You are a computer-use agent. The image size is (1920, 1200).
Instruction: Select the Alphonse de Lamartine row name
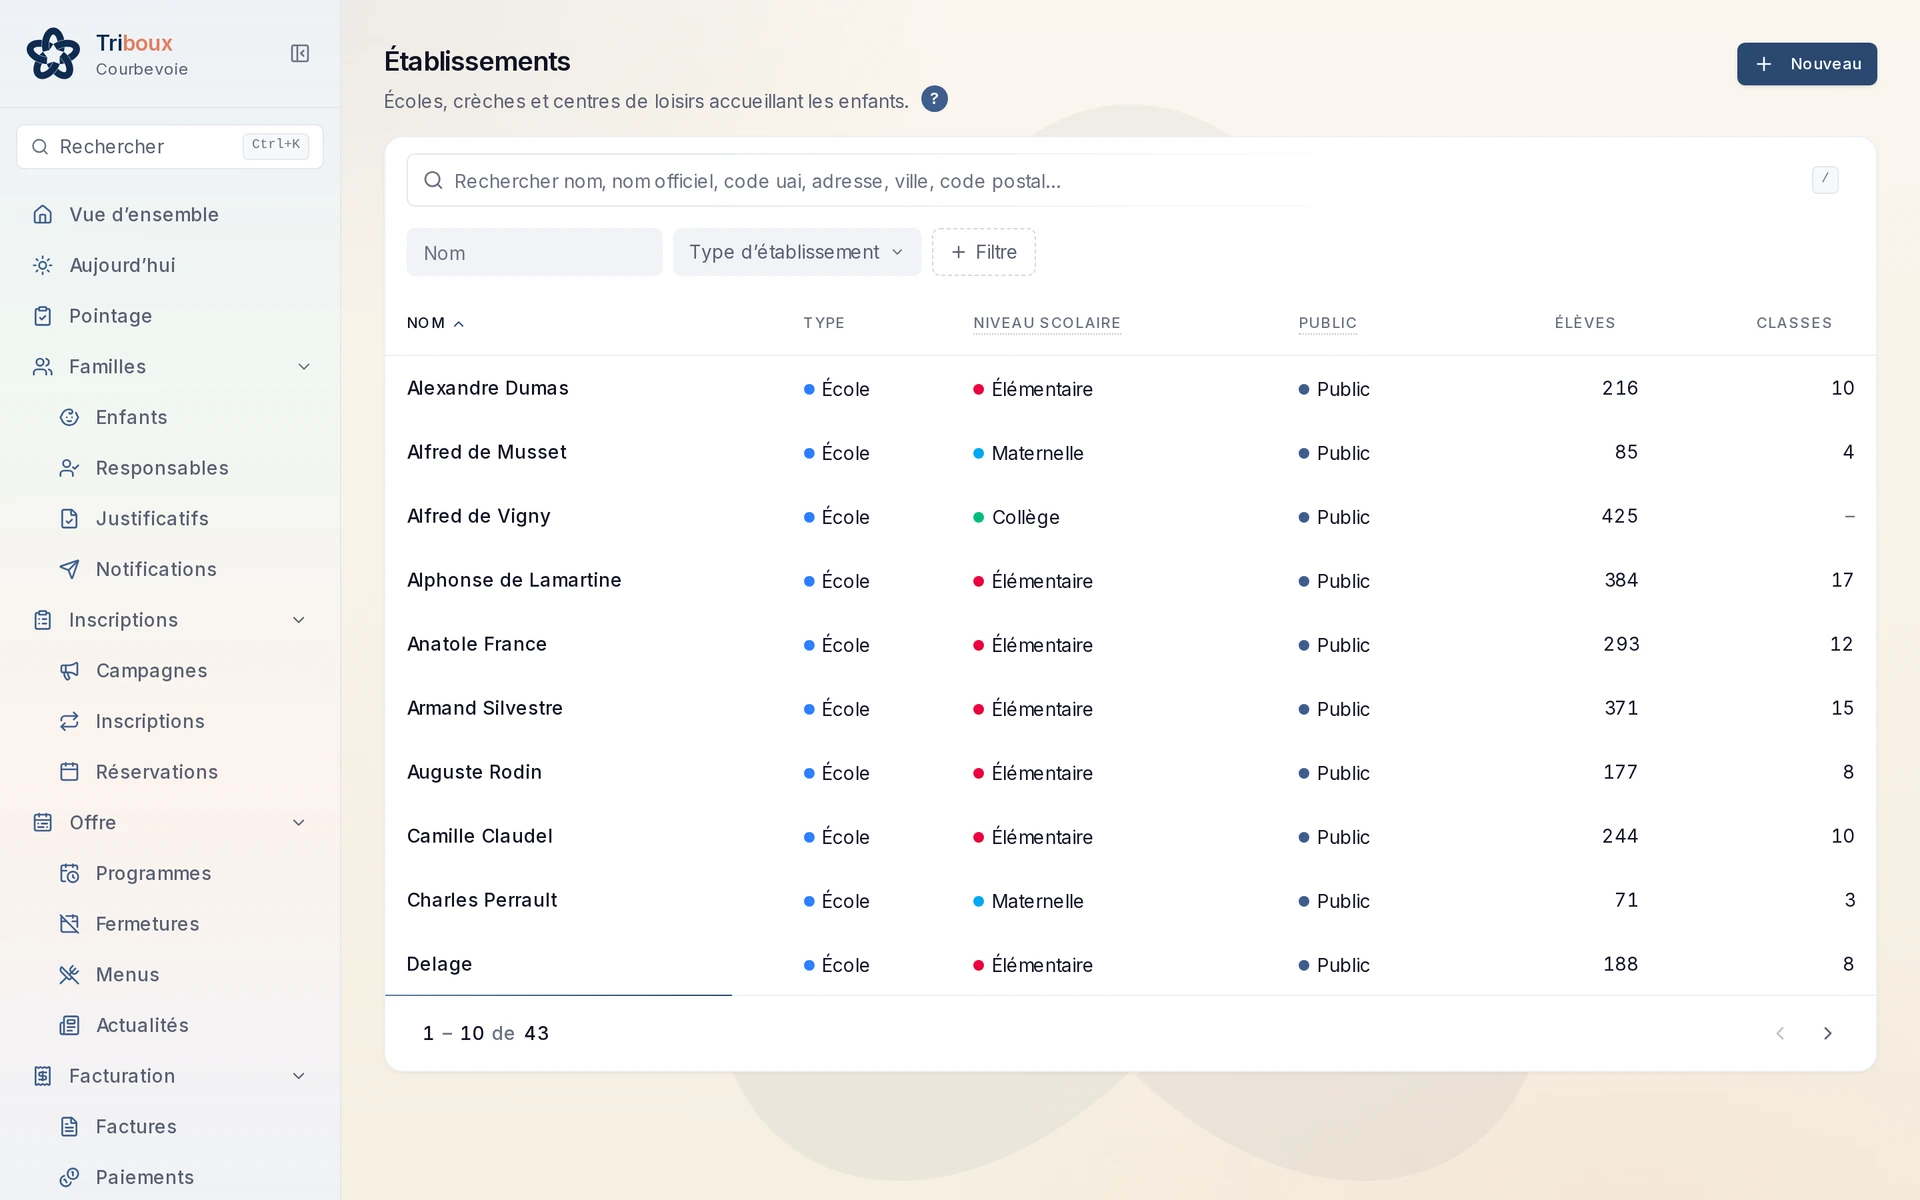[514, 580]
